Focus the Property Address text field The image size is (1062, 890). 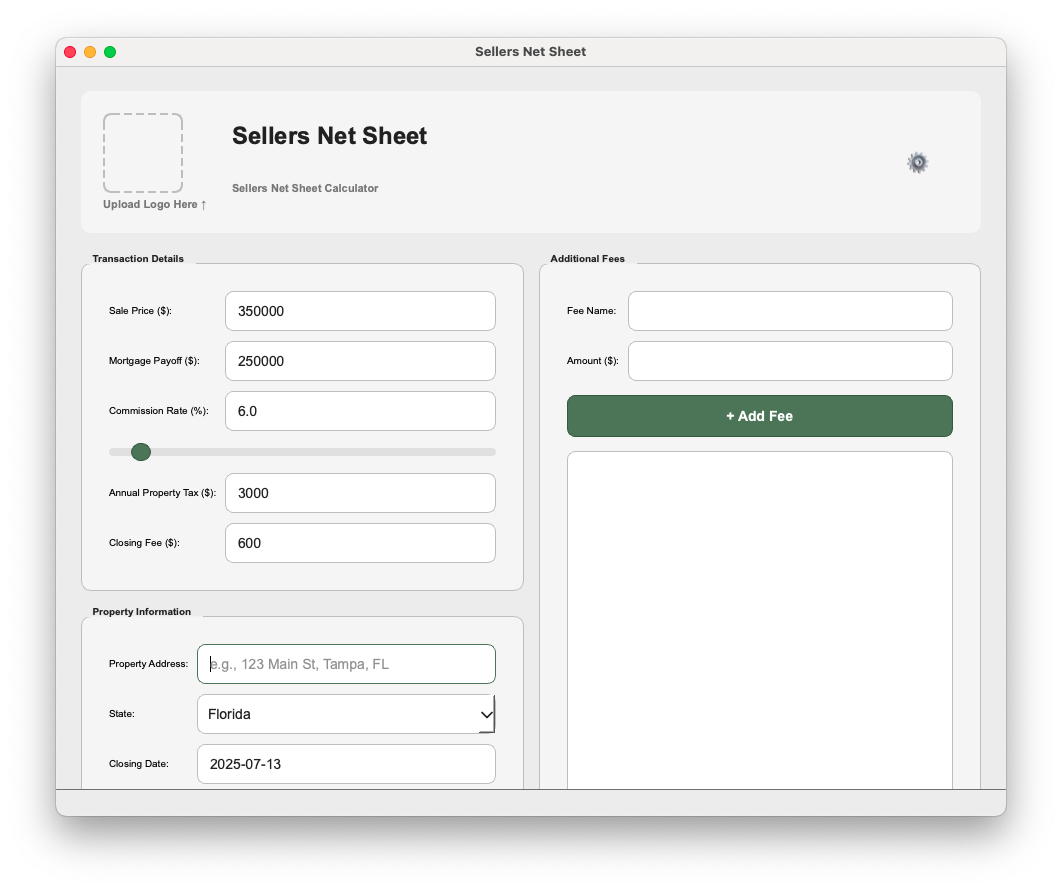(346, 664)
